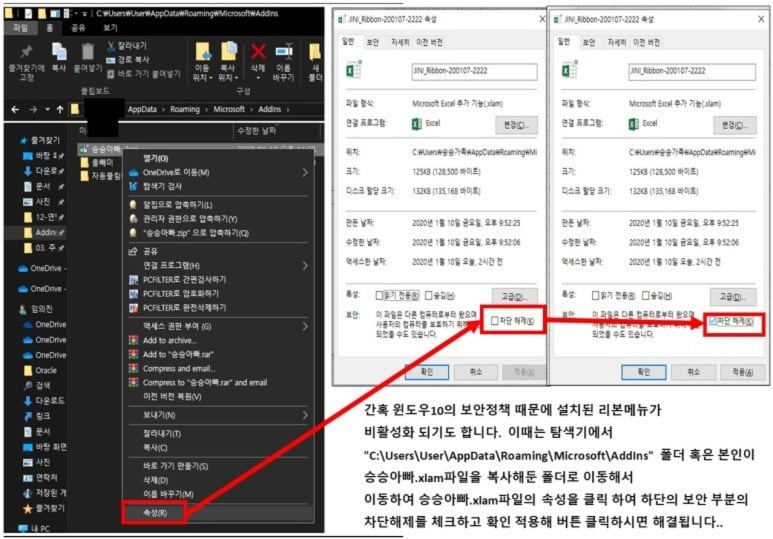
Task: Toggle the 숨김 checkbox in right dialog
Action: tap(646, 296)
